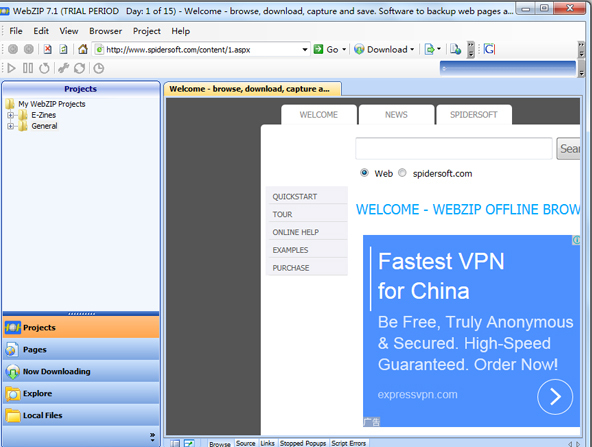
Task: Refresh the current page icon
Action: pyautogui.click(x=63, y=49)
